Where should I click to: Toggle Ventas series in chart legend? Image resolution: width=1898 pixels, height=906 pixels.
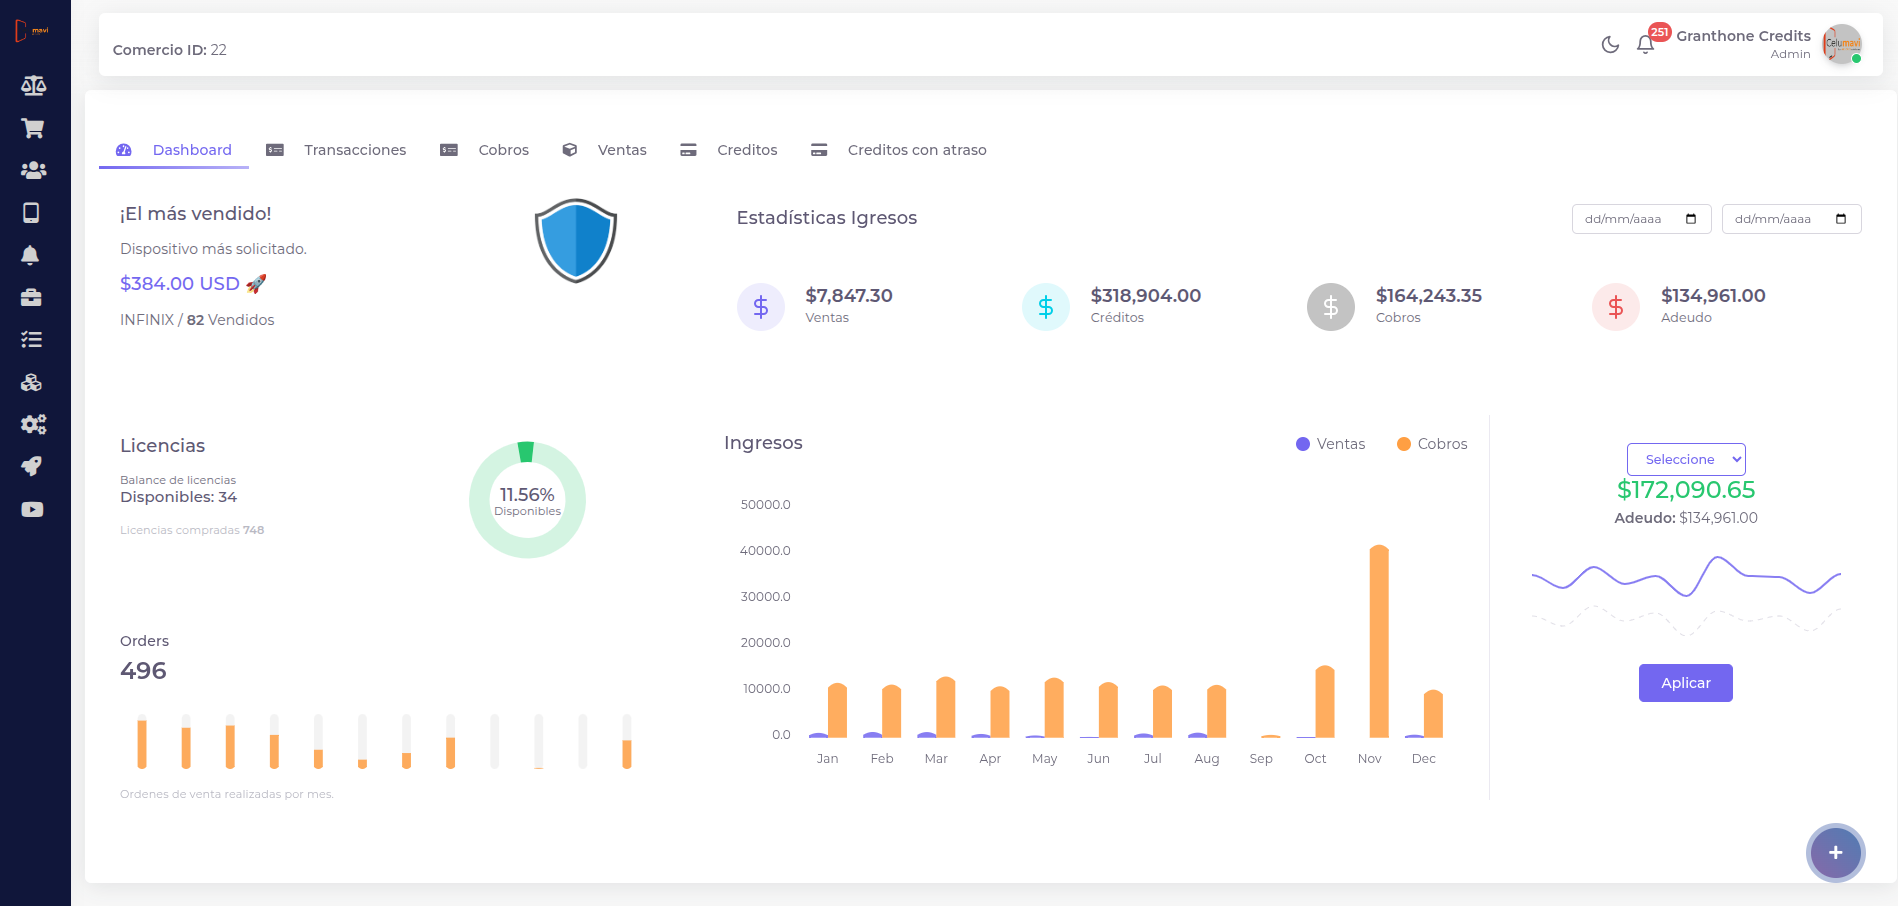tap(1330, 444)
